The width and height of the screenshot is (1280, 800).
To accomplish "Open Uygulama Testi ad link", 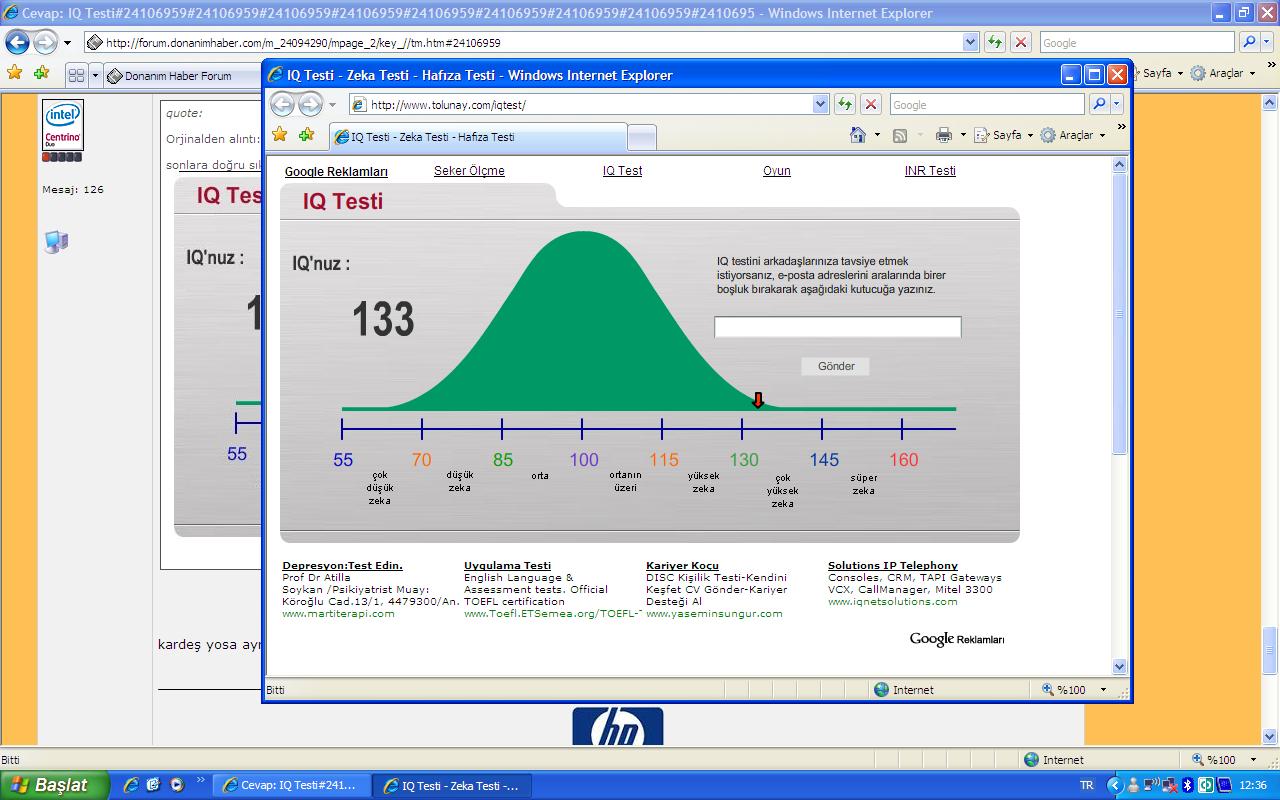I will tap(507, 565).
